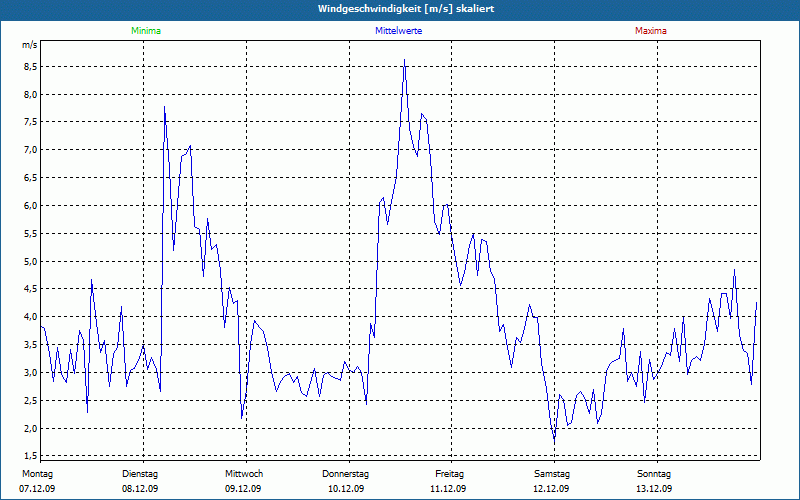Click the 09.12.09 date label

click(x=243, y=489)
